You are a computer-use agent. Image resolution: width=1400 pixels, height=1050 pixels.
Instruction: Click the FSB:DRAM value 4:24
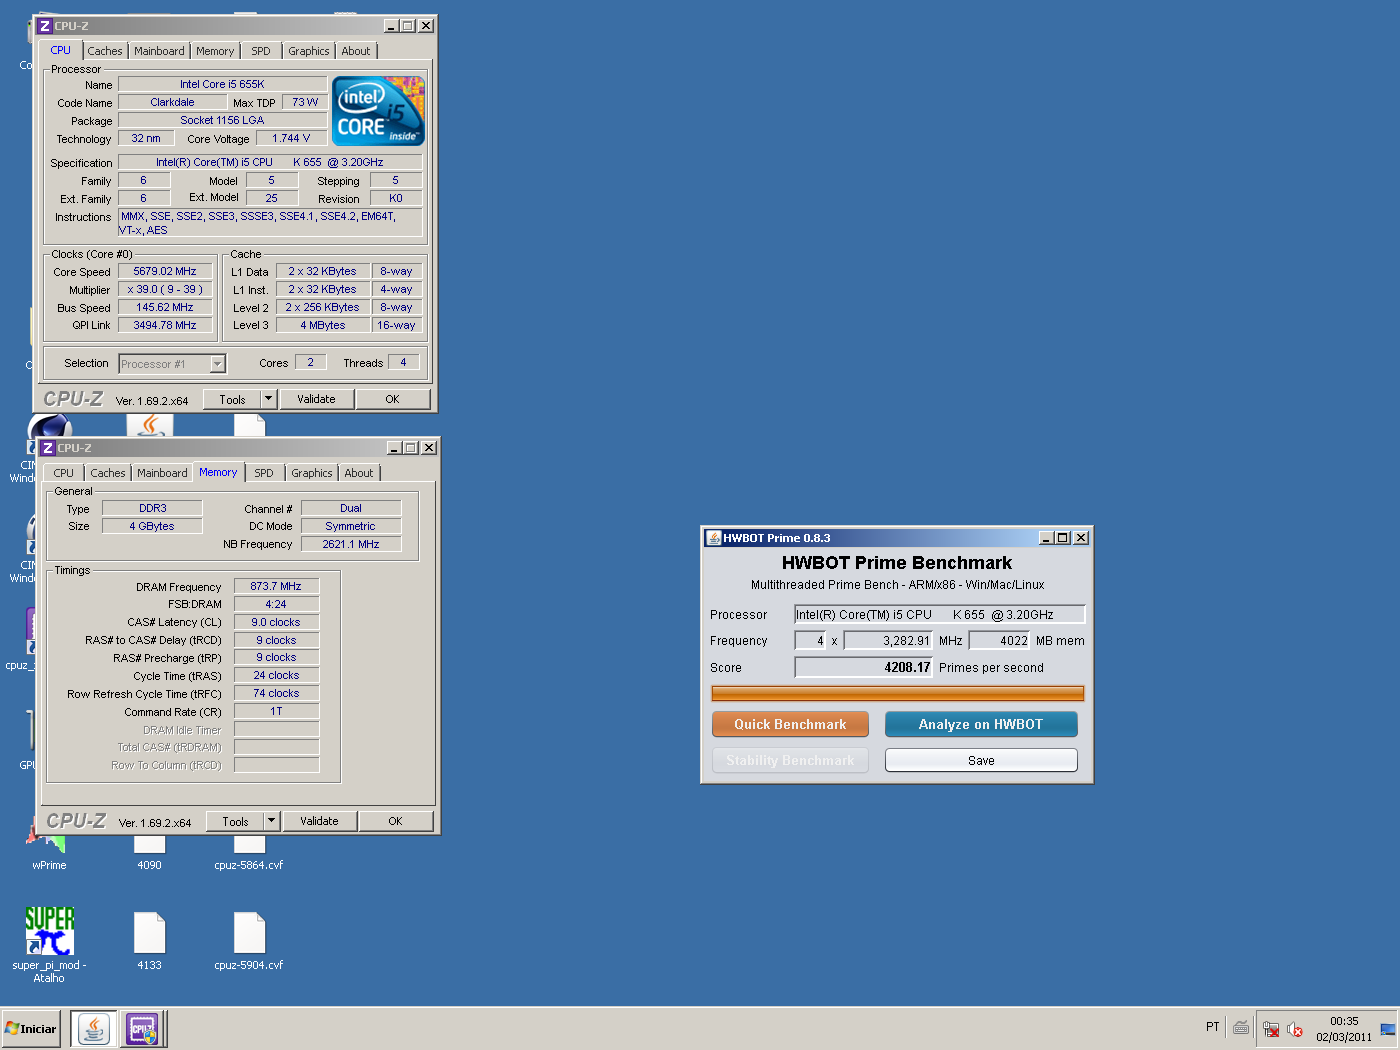pyautogui.click(x=276, y=604)
